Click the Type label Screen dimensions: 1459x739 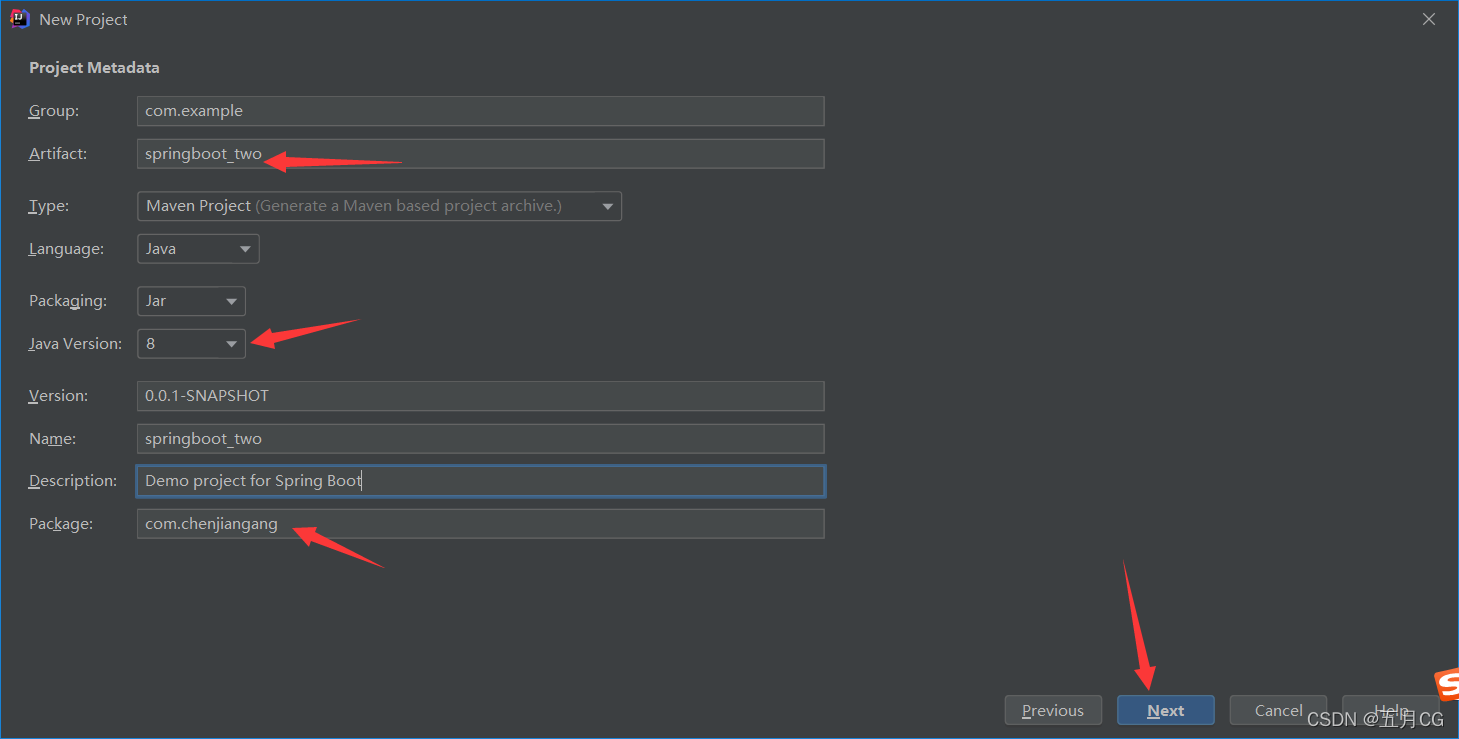pos(50,206)
